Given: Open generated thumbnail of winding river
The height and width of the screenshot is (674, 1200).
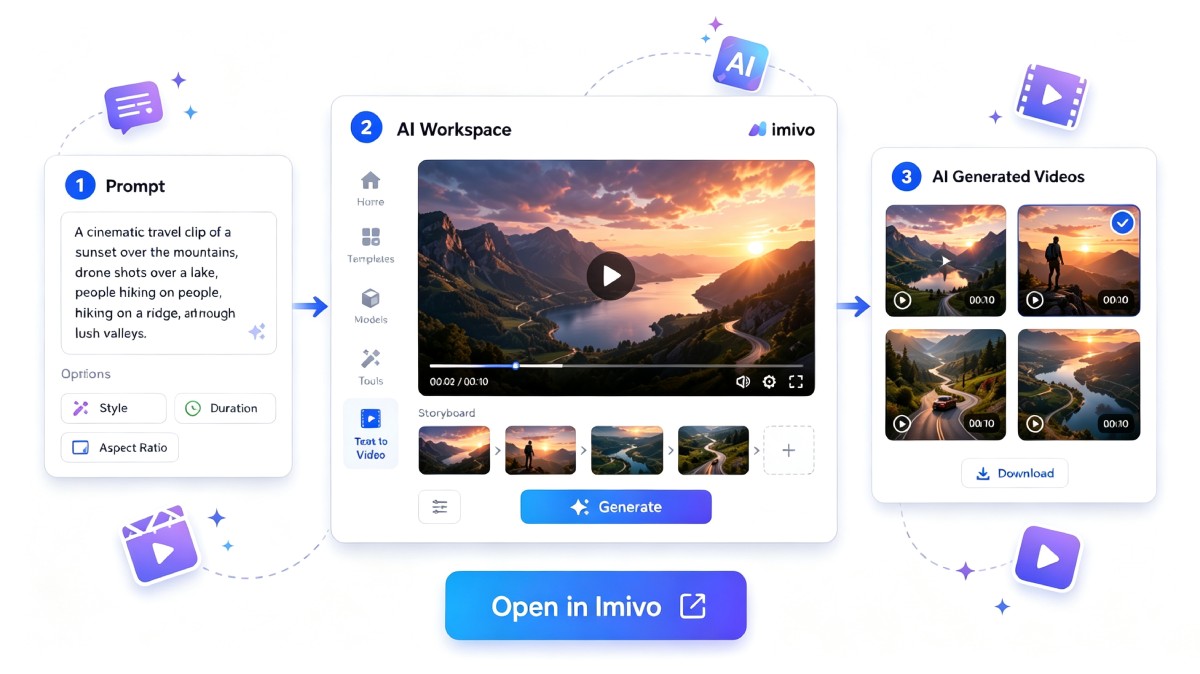Looking at the screenshot, I should click(1078, 385).
